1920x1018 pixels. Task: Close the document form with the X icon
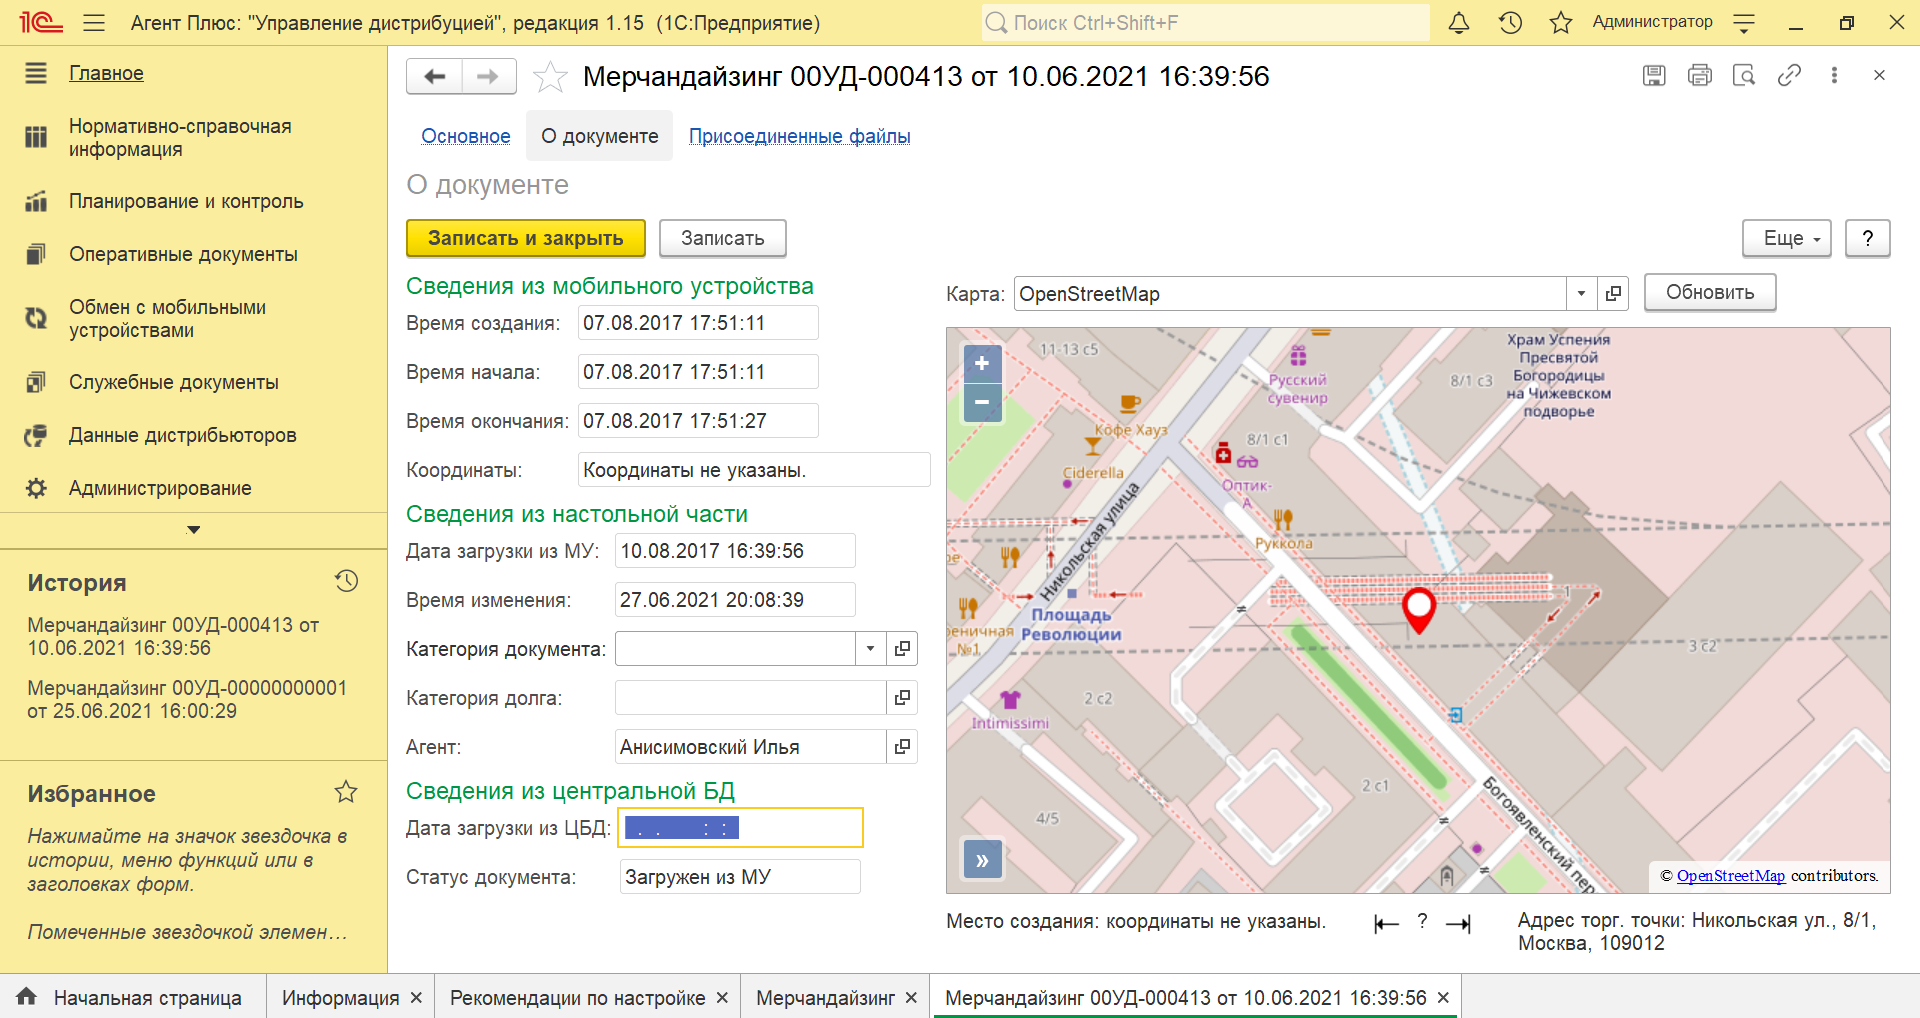point(1879,75)
